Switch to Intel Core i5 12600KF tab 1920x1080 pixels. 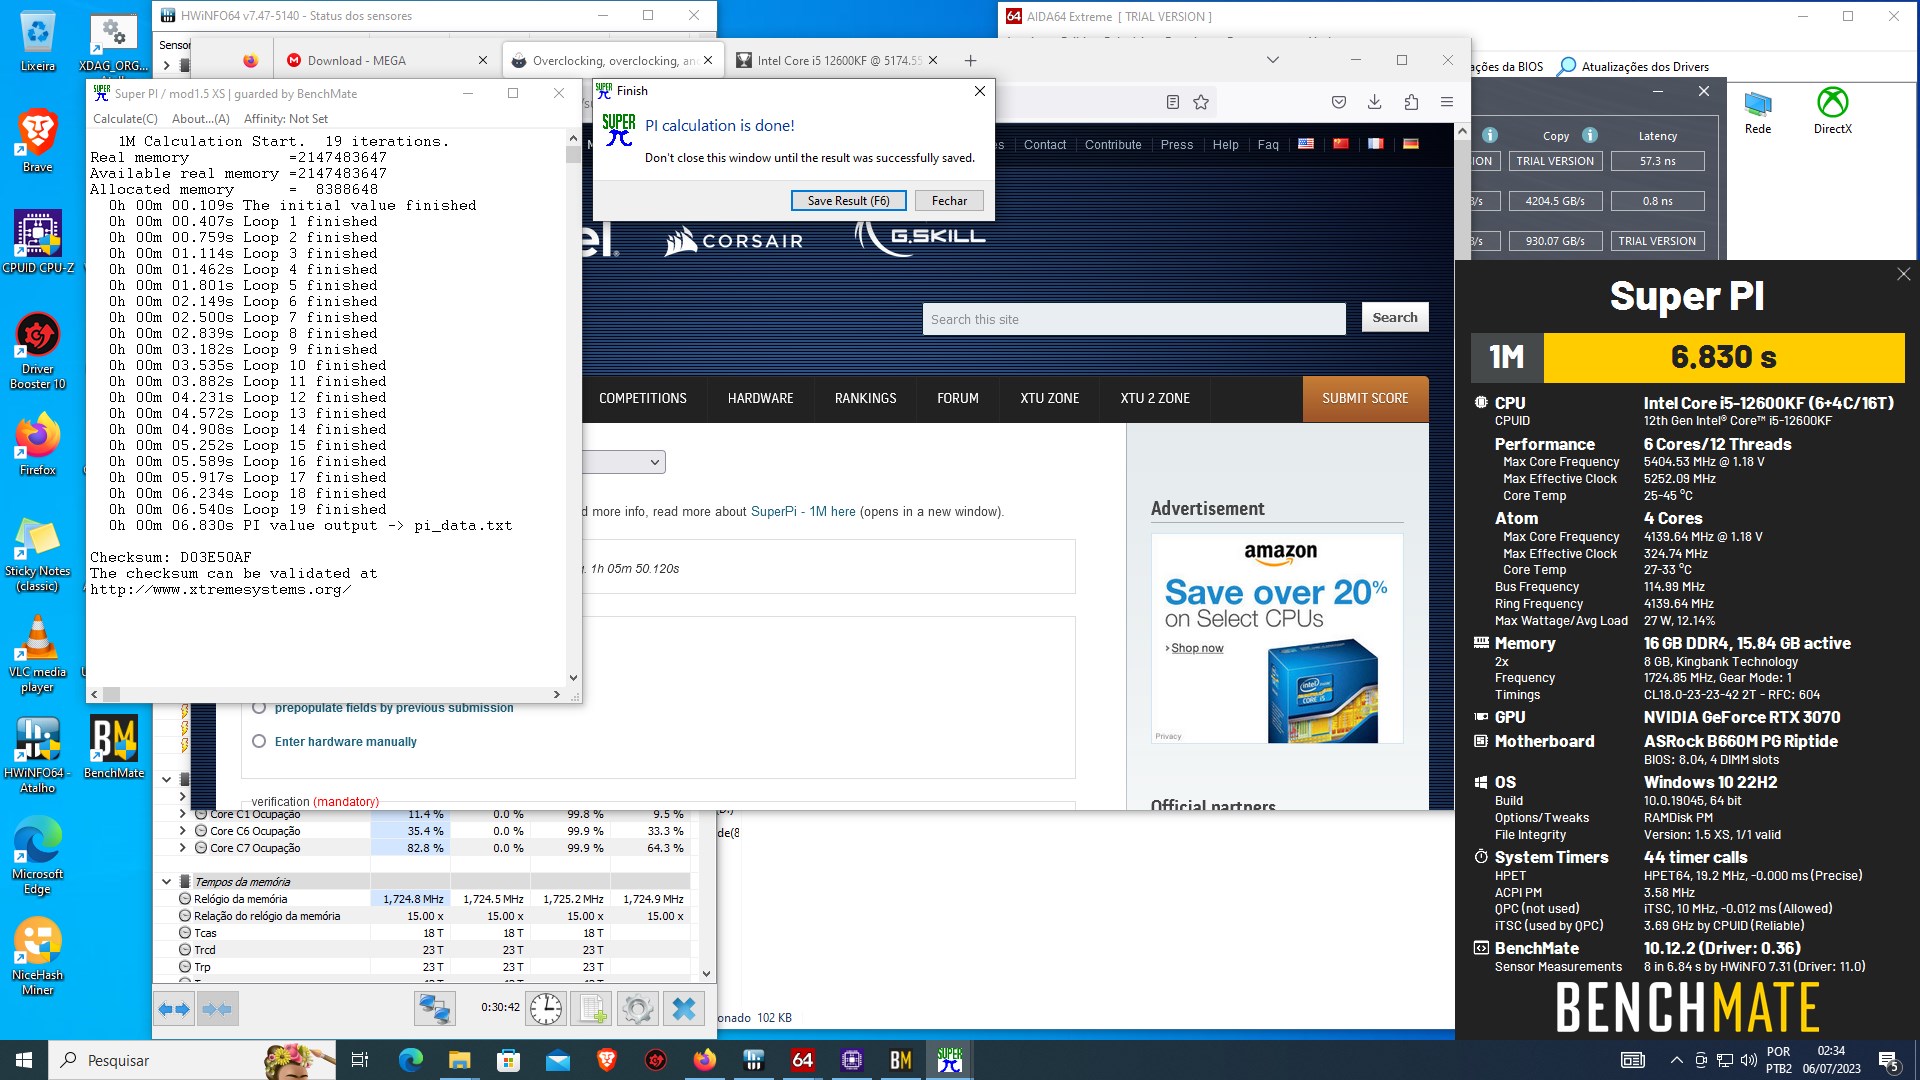tap(838, 60)
